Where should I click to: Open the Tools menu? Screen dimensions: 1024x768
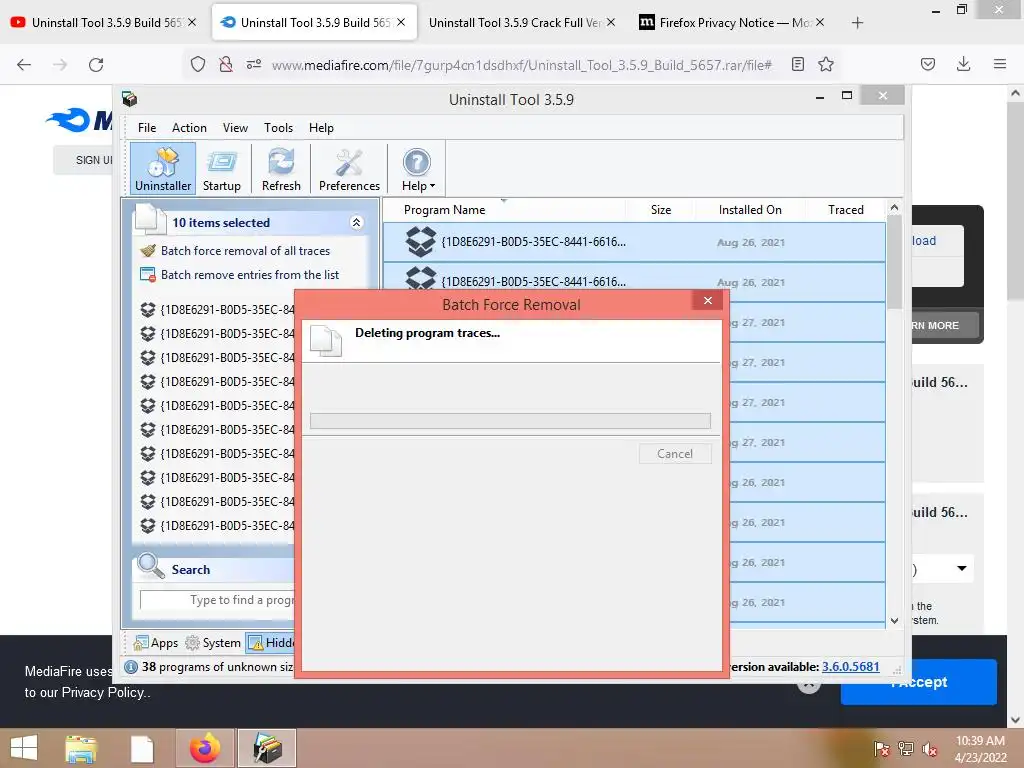click(278, 128)
